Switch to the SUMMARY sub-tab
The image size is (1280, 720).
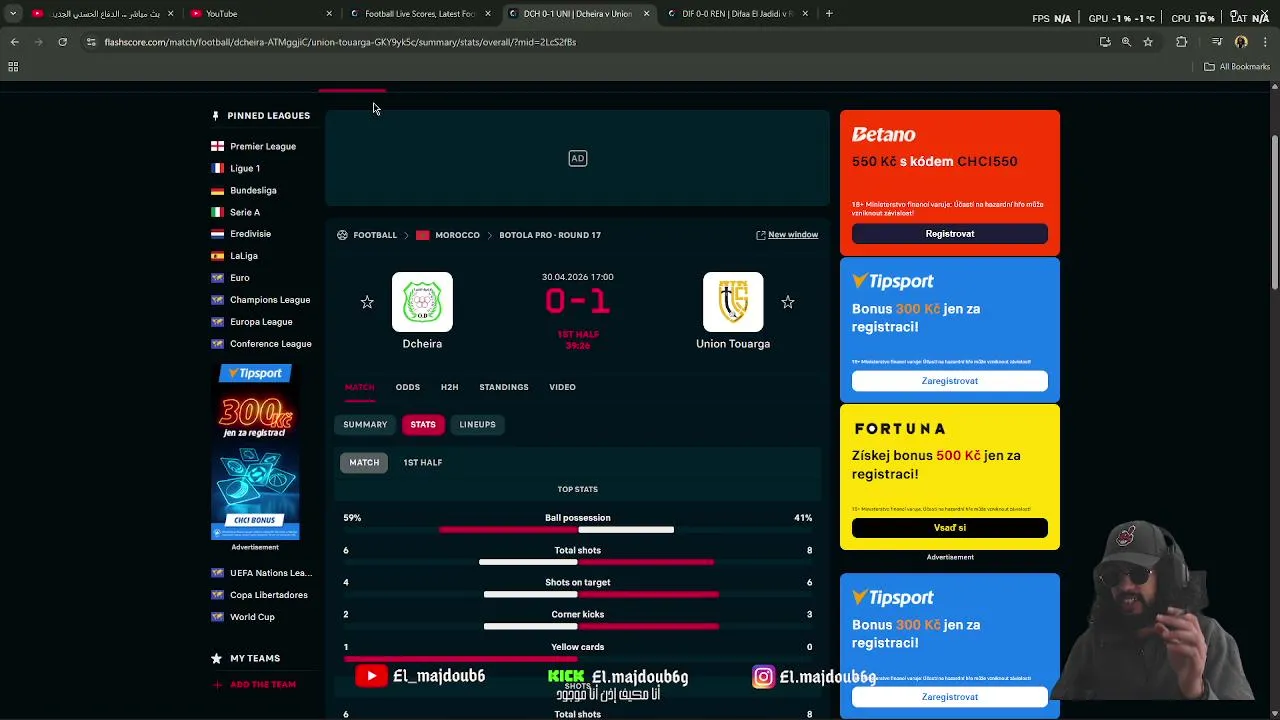click(x=365, y=425)
